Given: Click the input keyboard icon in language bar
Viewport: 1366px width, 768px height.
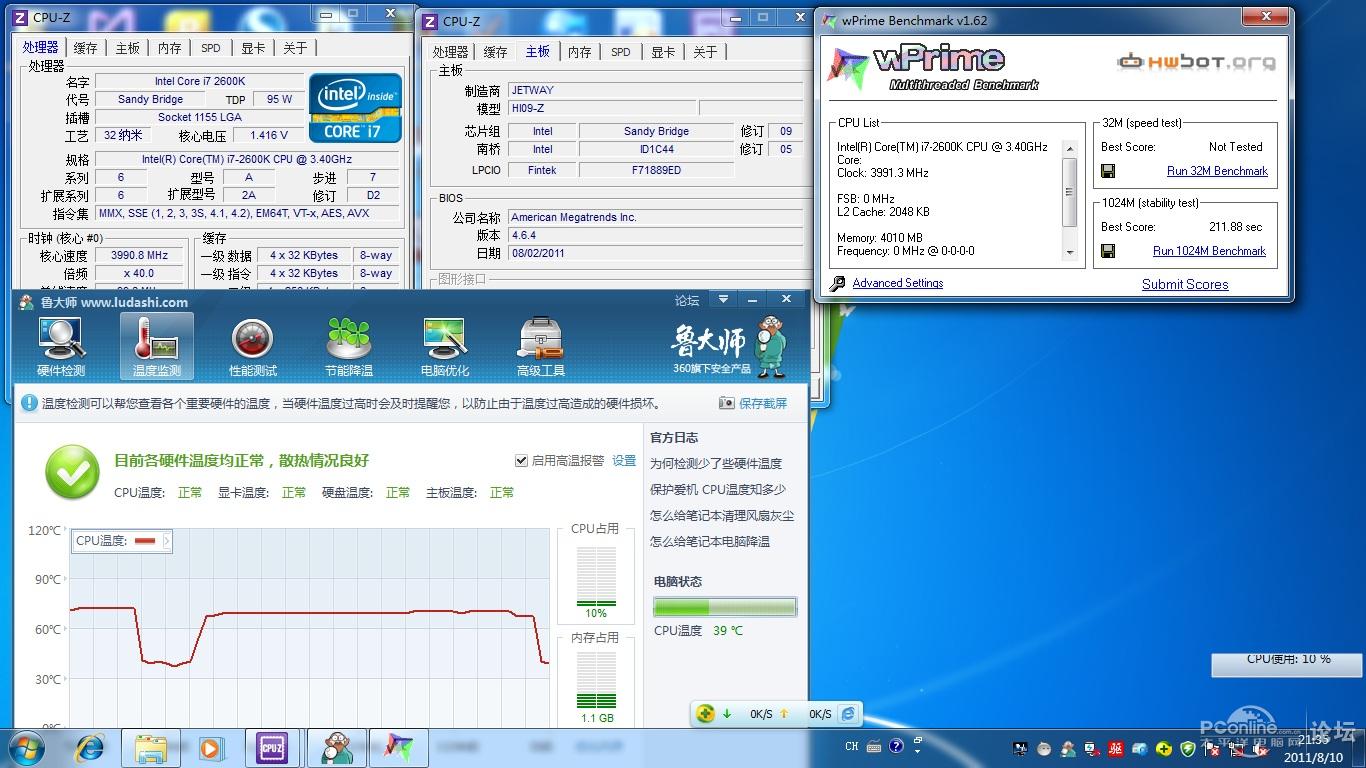Looking at the screenshot, I should 874,745.
